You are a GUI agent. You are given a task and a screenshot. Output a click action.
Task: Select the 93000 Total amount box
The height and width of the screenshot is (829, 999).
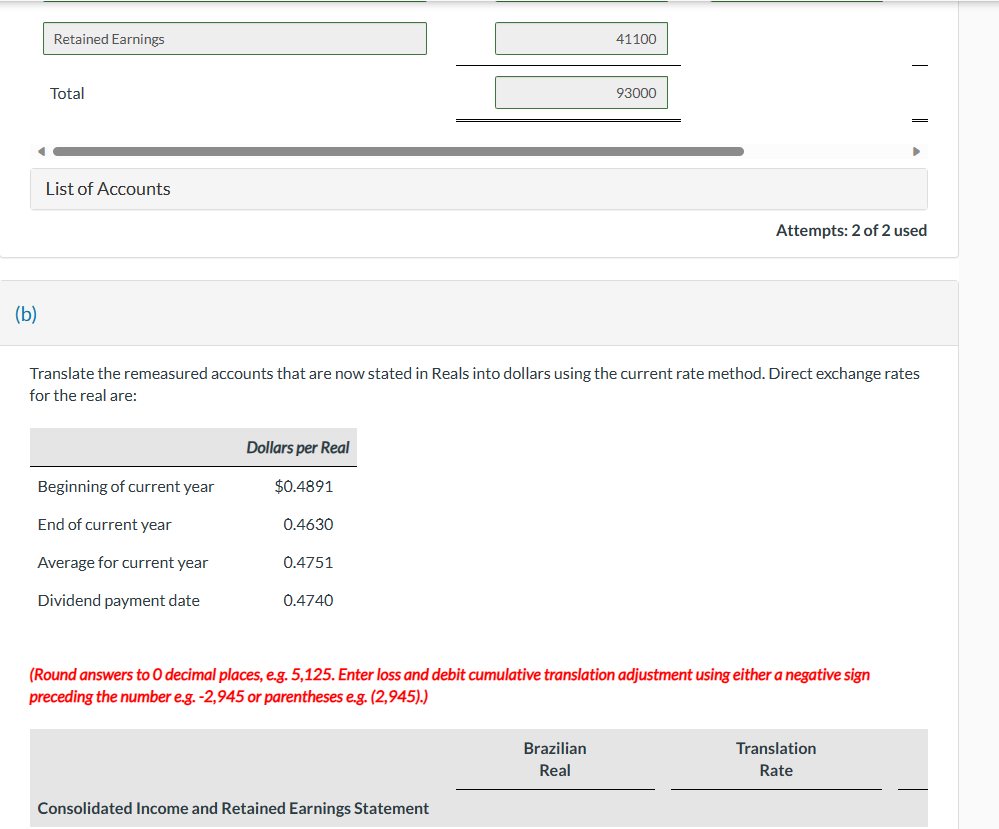[x=581, y=92]
